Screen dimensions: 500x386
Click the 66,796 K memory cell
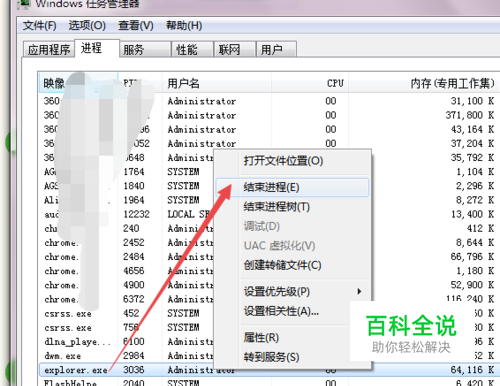coord(472,257)
